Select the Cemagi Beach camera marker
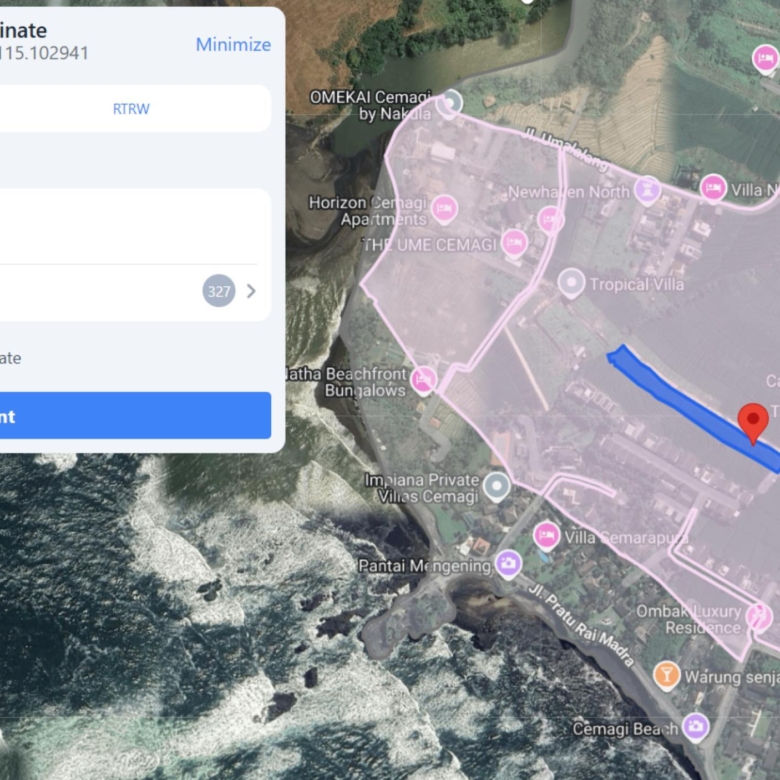The image size is (780, 780). tap(695, 727)
